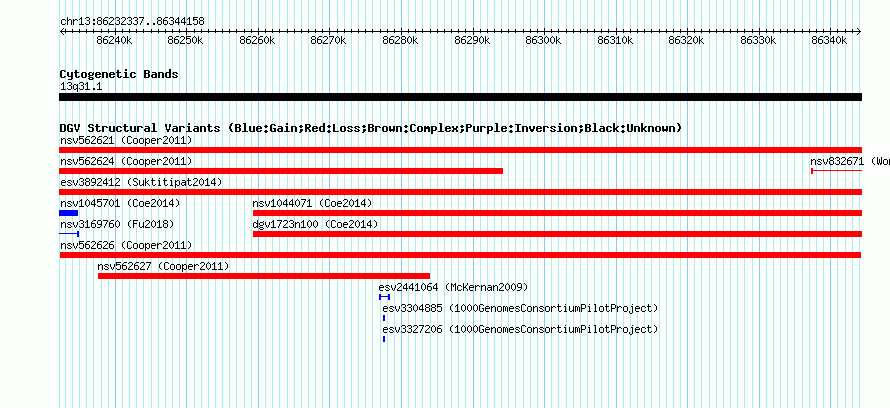Click the blue tick for esv3327206

click(384, 339)
